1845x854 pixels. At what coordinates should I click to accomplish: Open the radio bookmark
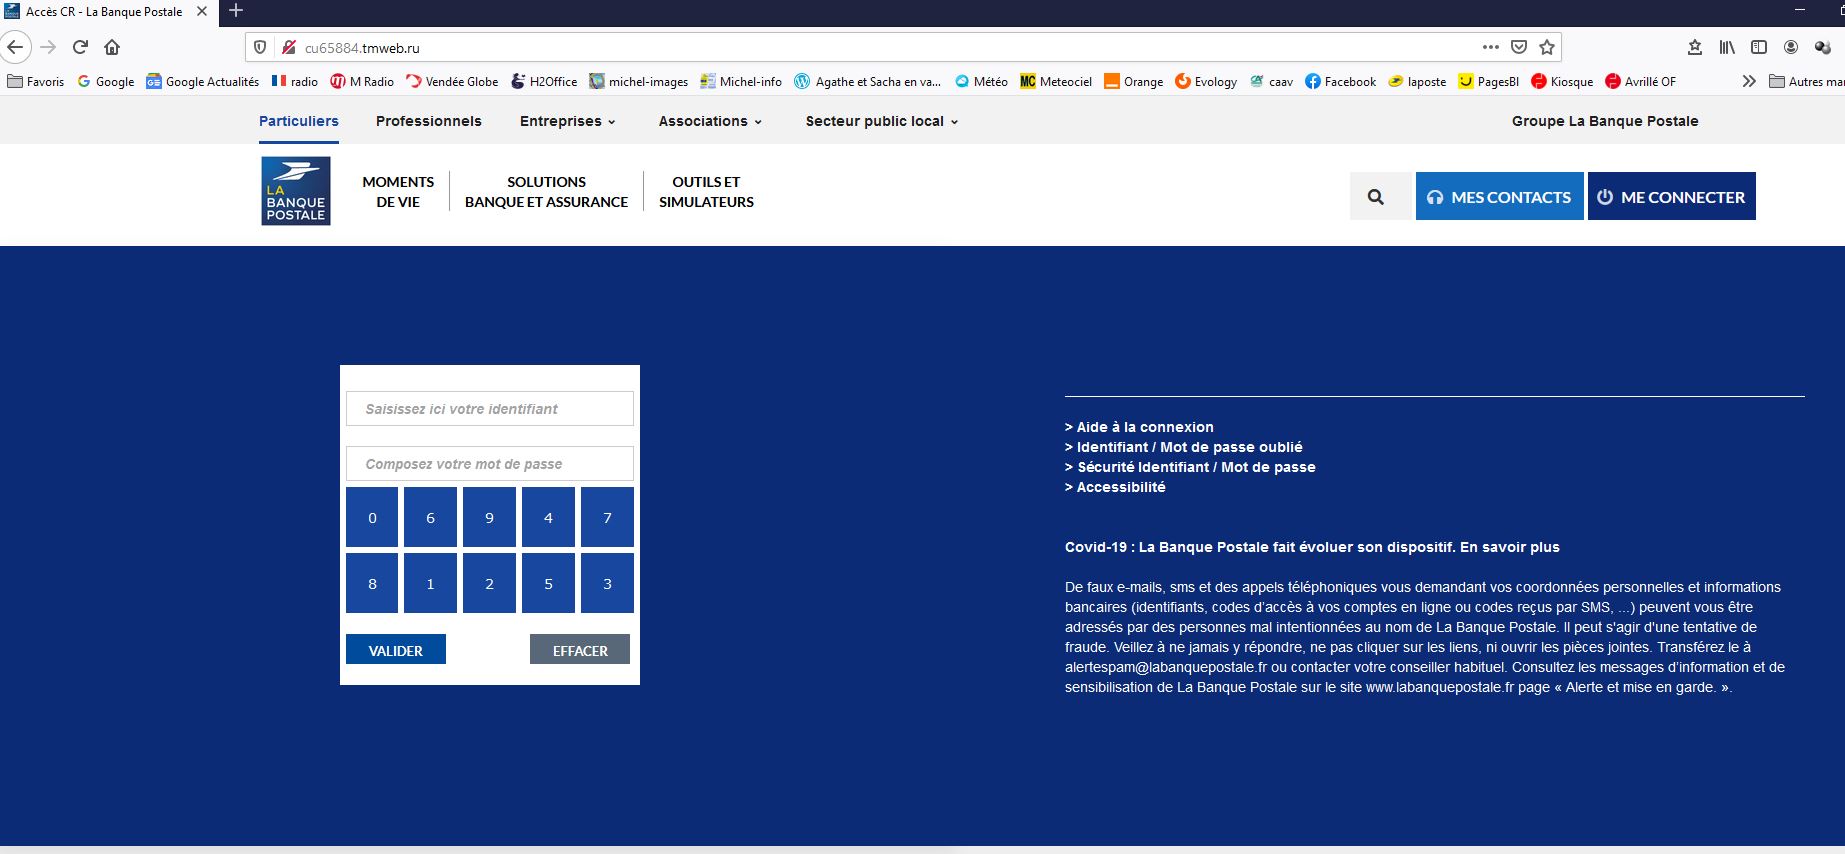tap(295, 81)
